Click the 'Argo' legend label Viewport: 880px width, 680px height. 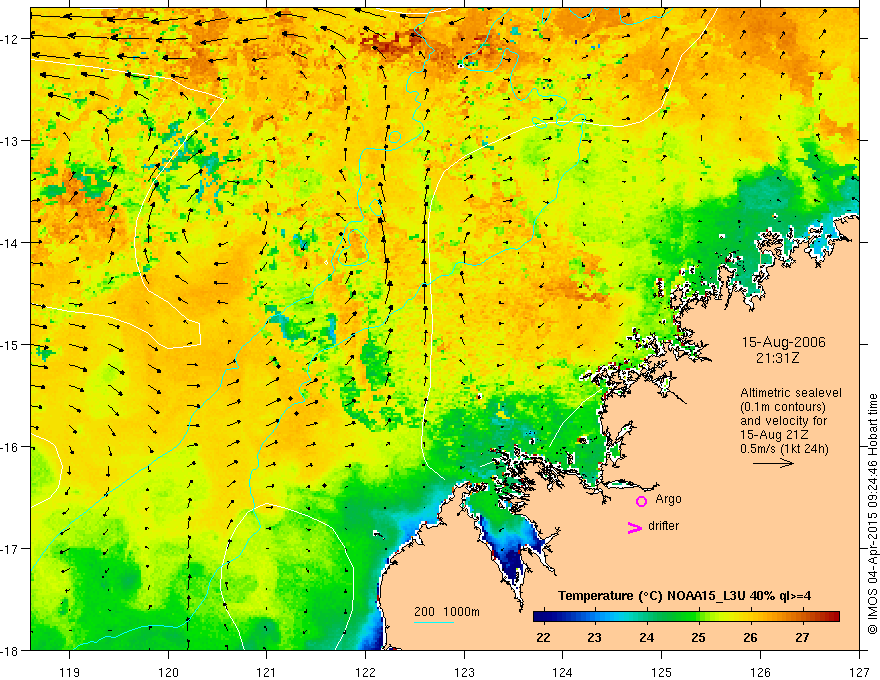(x=668, y=499)
